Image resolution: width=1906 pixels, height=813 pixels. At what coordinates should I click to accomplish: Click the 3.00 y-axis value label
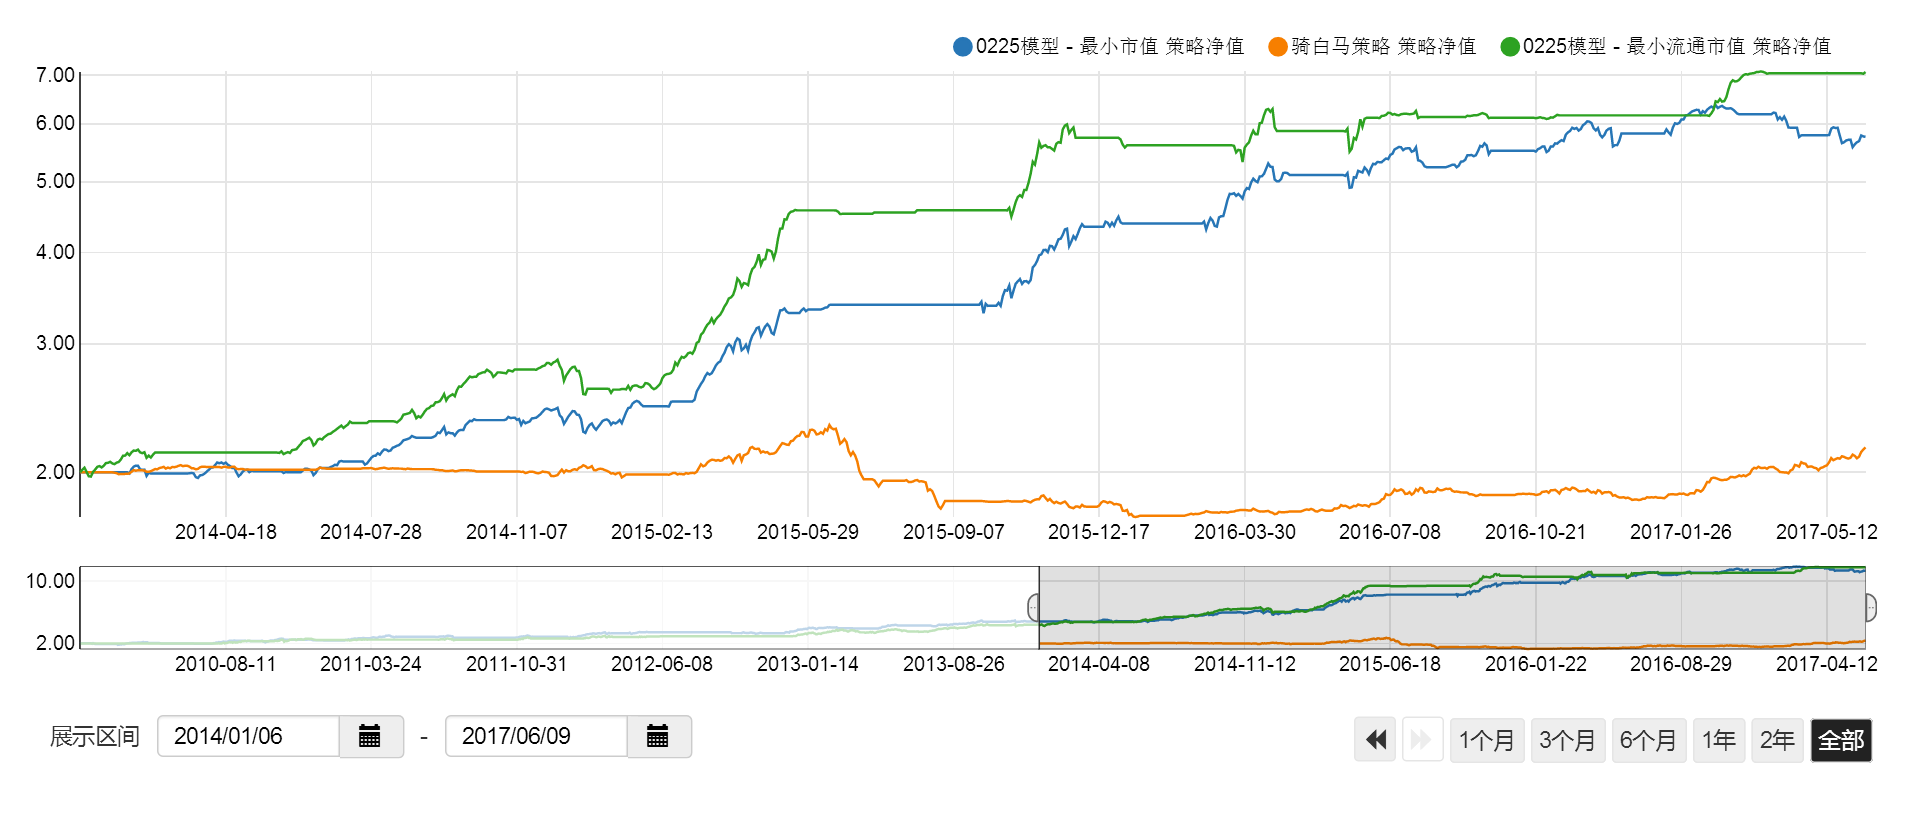tap(56, 343)
